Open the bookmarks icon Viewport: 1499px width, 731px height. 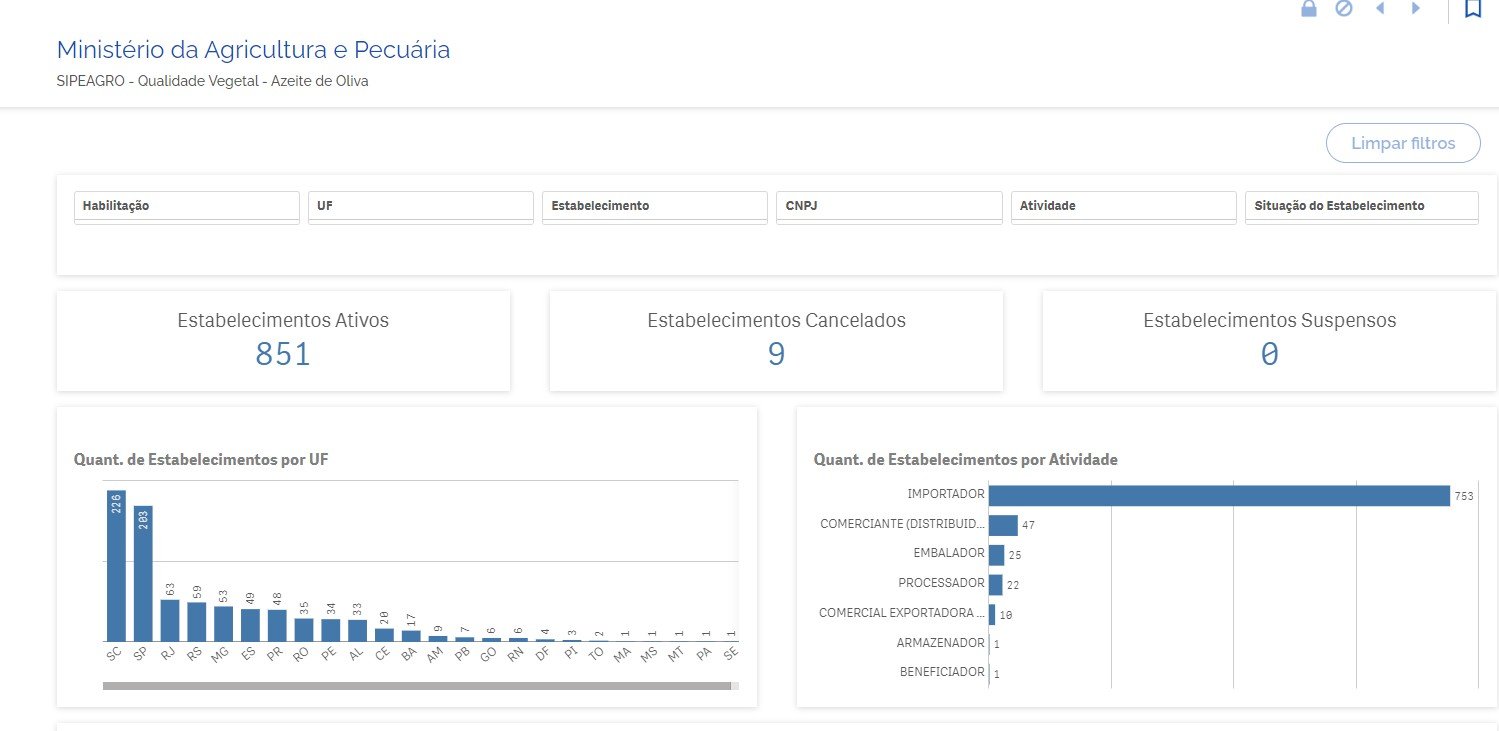[1472, 9]
